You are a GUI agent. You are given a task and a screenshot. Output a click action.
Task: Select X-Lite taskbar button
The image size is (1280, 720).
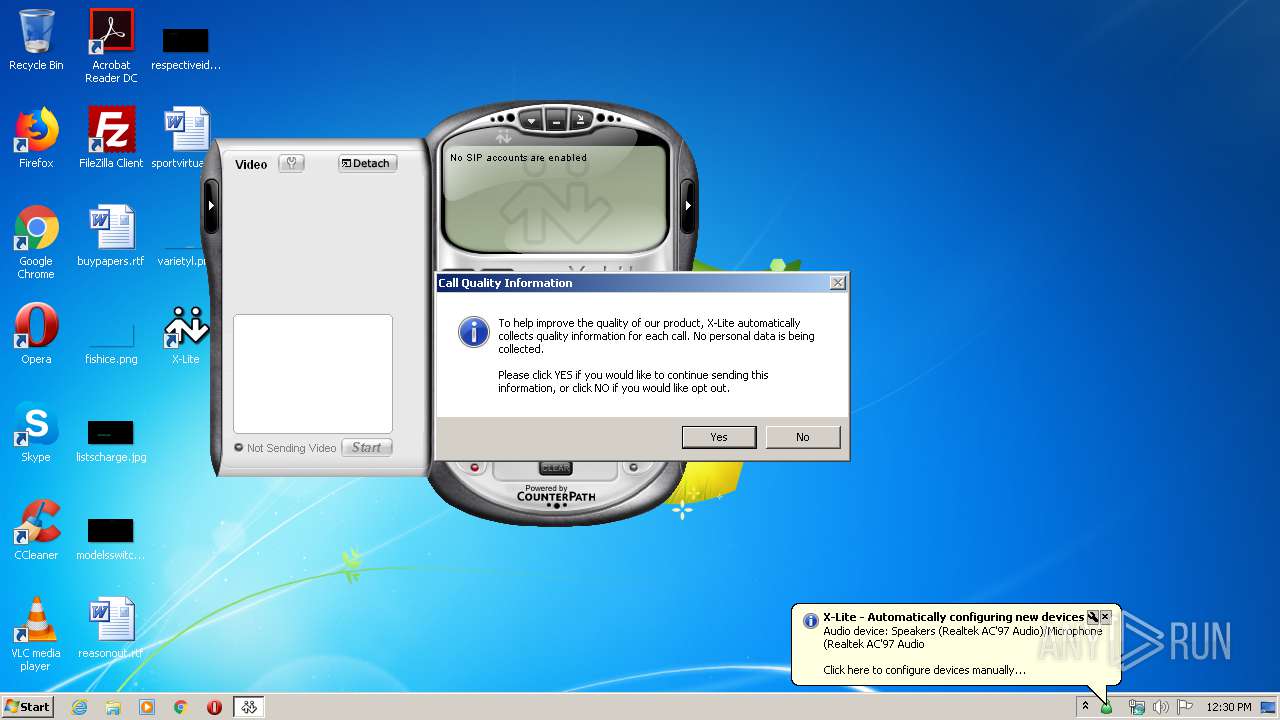point(249,707)
